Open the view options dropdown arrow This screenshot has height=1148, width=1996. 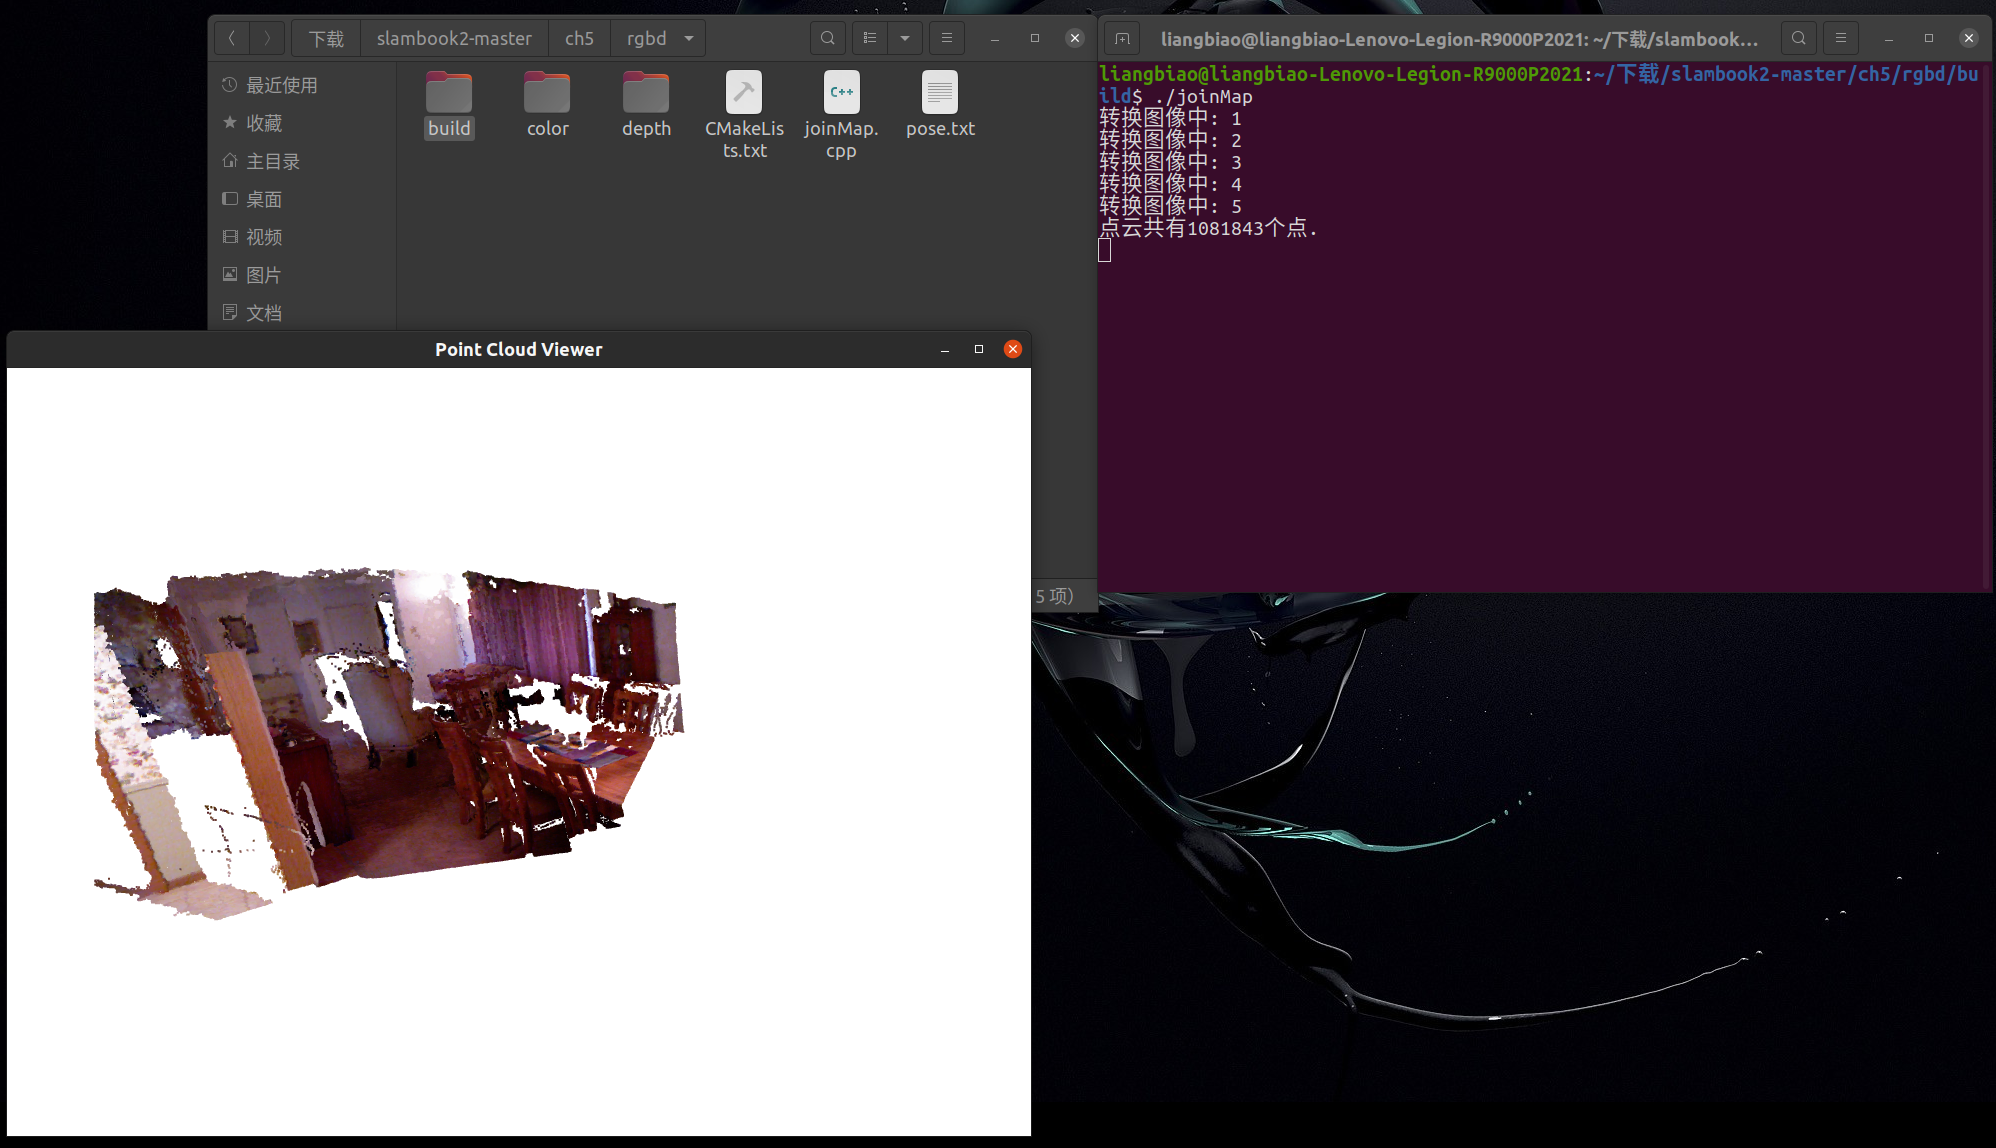[x=905, y=37]
